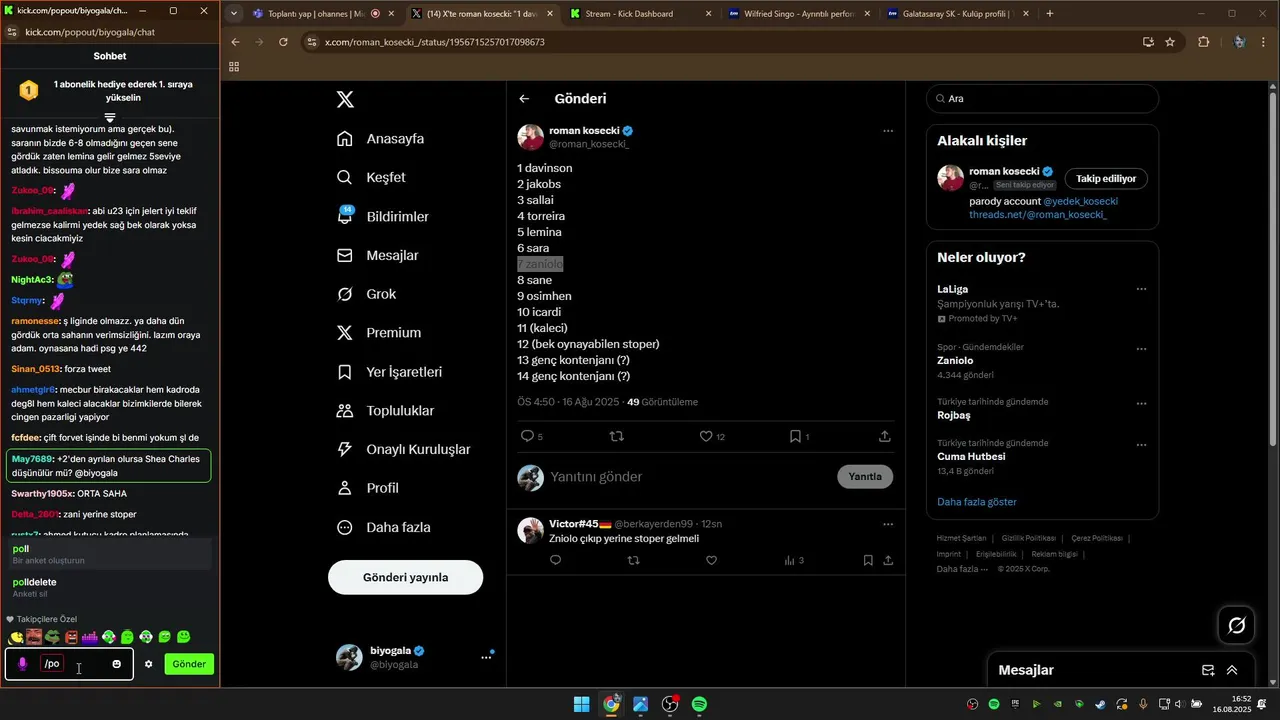Click Gönderi yayınla post button
Viewport: 1280px width, 720px height.
pos(405,577)
